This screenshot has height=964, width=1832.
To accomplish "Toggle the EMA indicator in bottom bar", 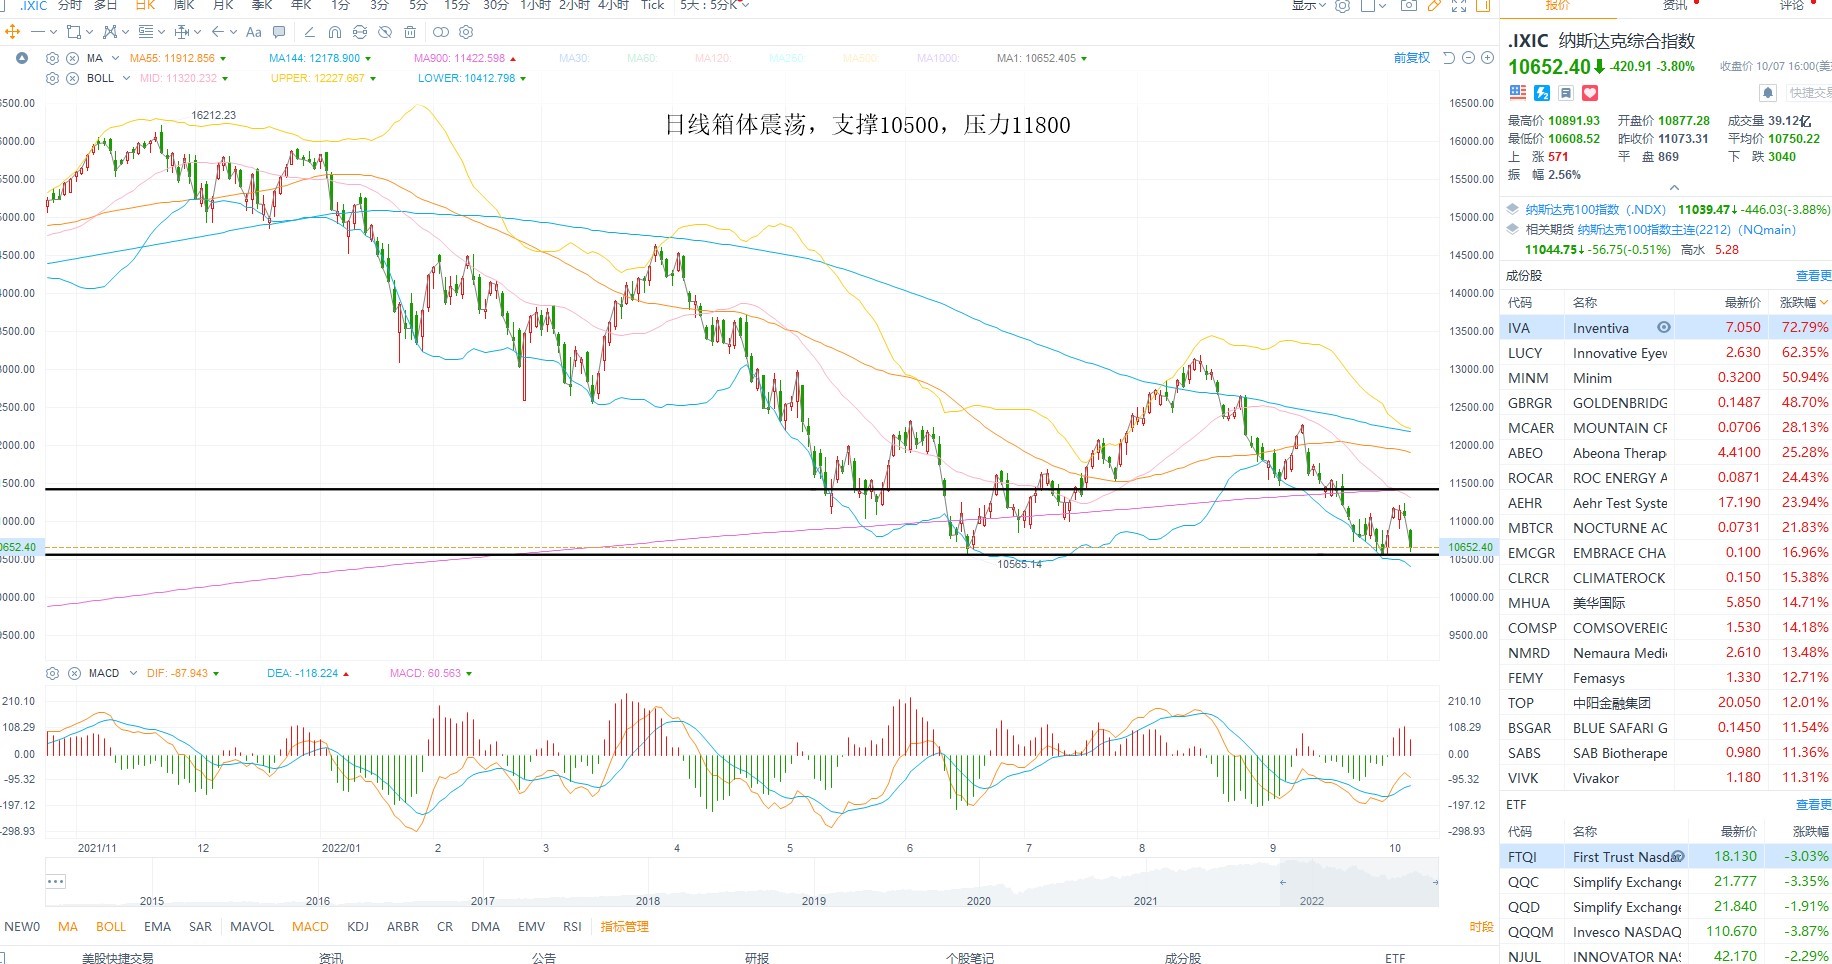I will coord(157,927).
